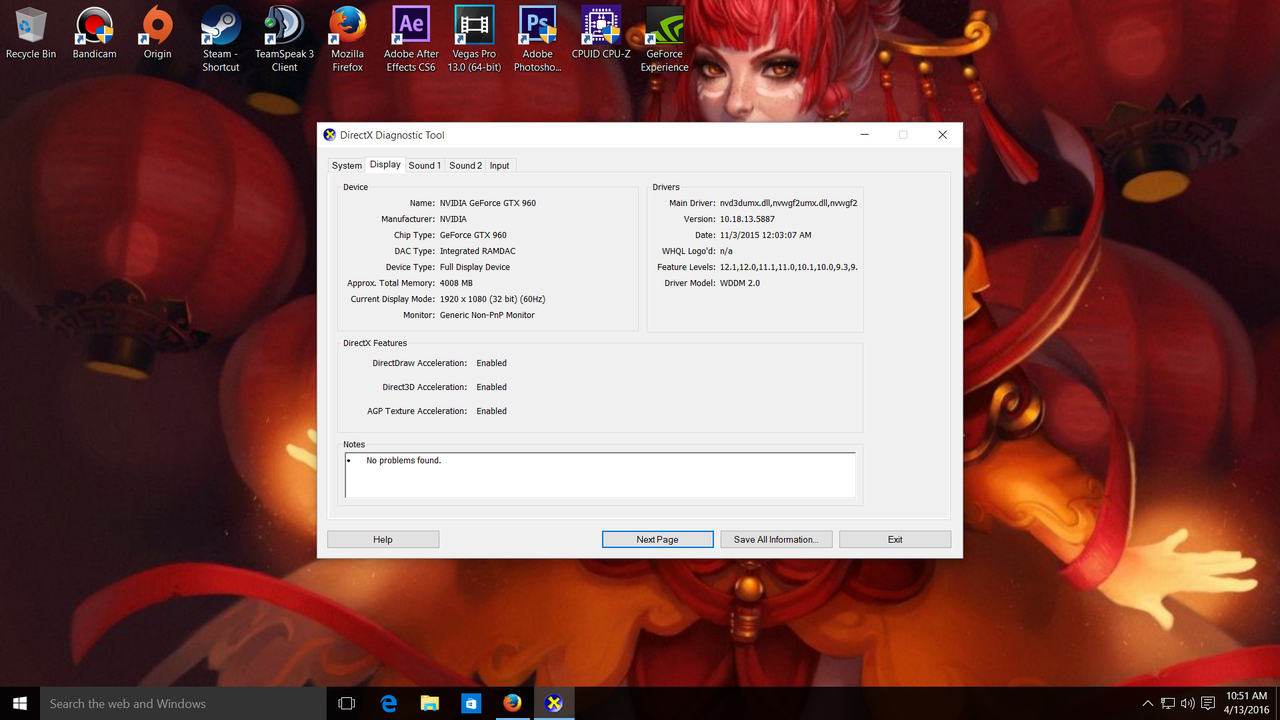
Task: Switch to the System tab
Action: (346, 166)
